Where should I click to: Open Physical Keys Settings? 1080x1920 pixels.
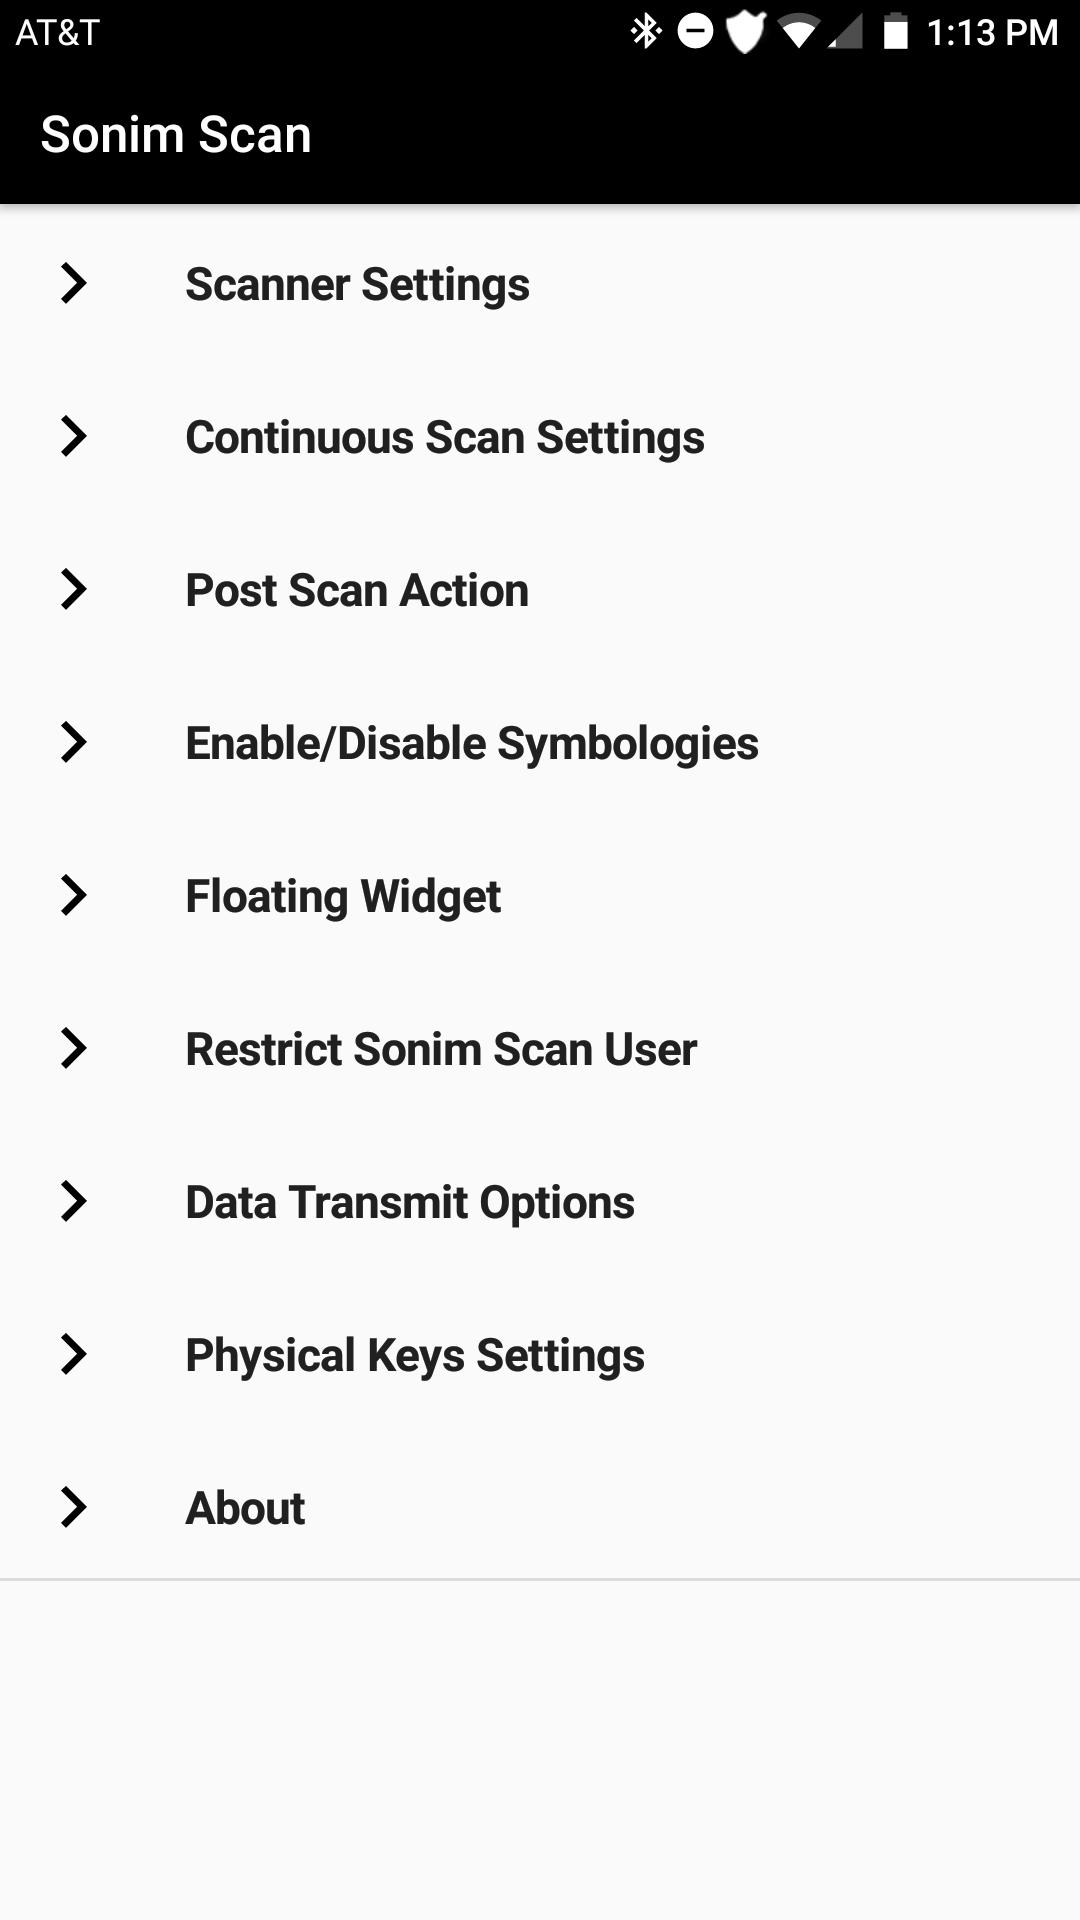click(415, 1356)
